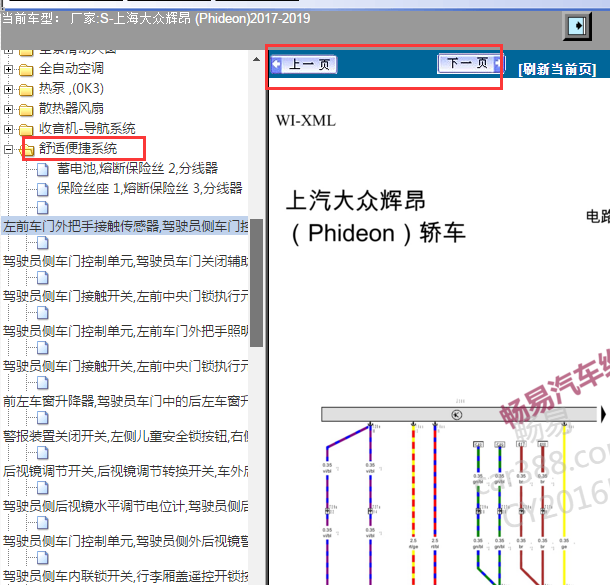Click the arrow panel toggle icon at top right

[x=577, y=26]
